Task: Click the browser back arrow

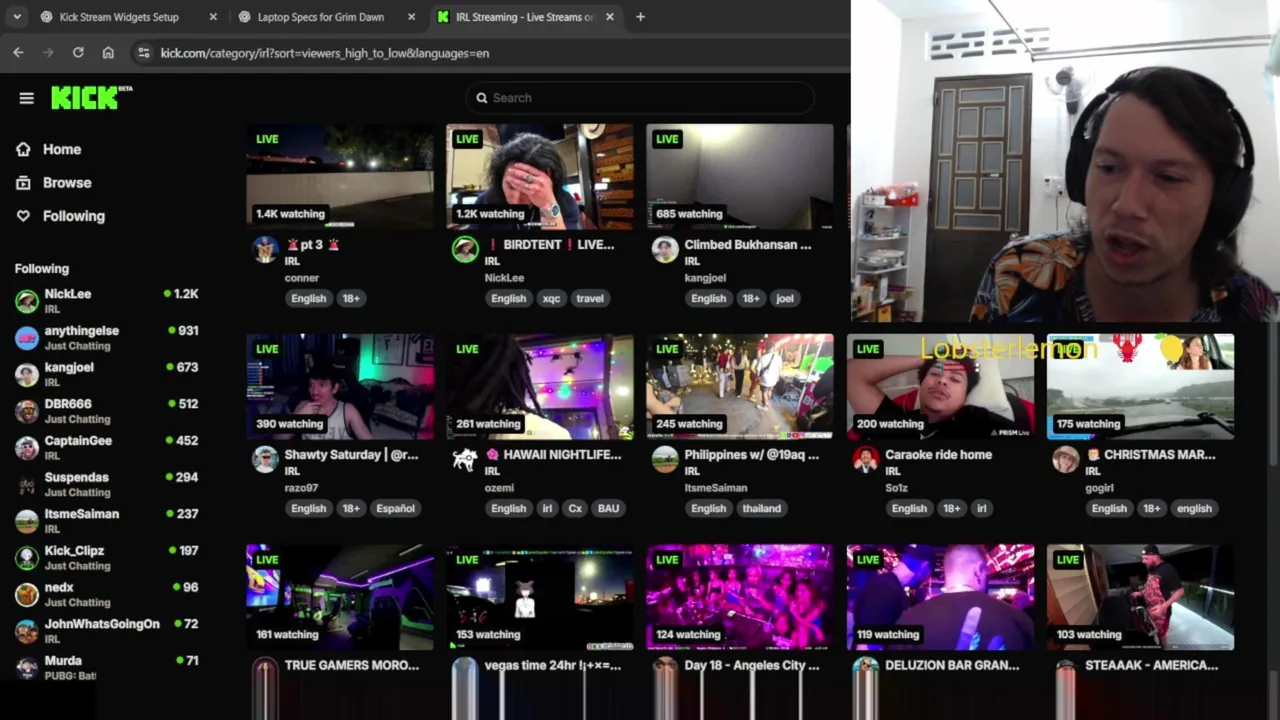Action: coord(18,53)
